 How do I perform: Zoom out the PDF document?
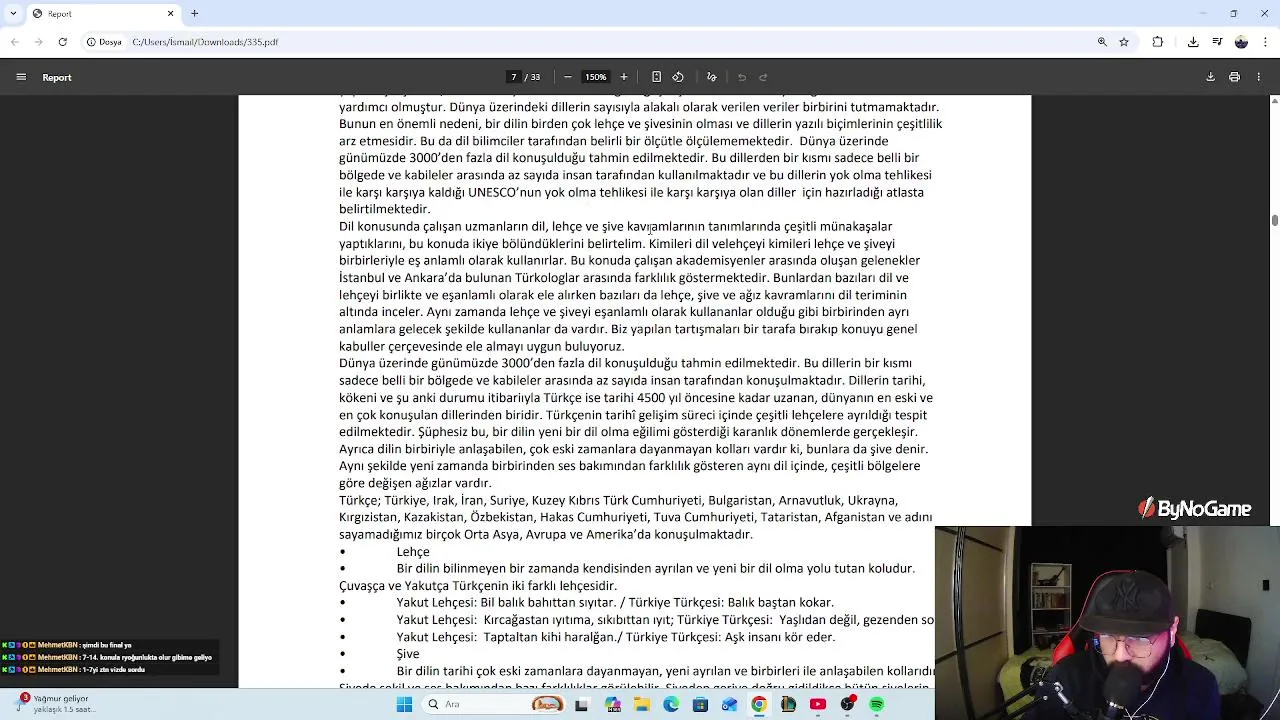pyautogui.click(x=567, y=77)
